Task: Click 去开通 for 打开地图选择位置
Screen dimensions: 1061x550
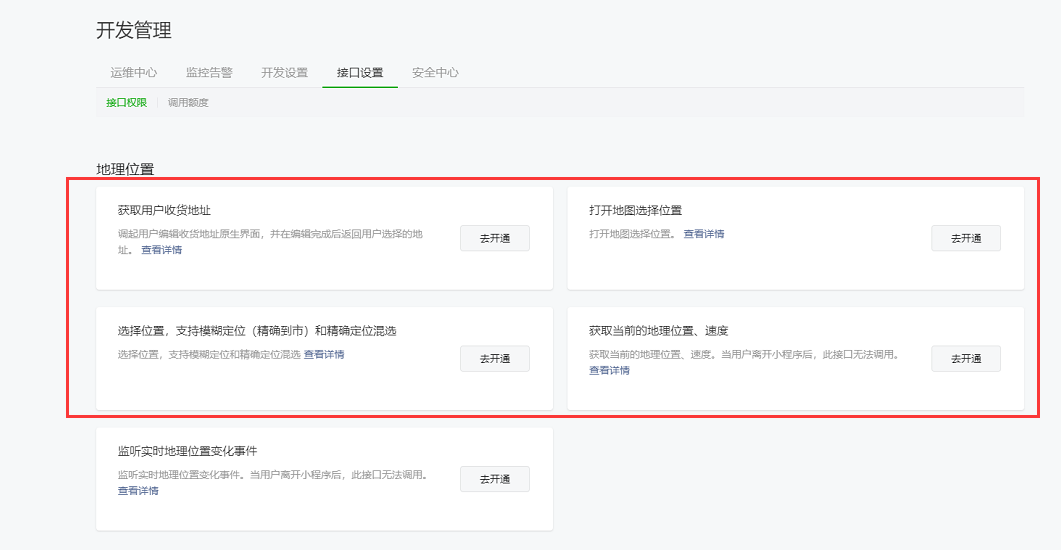Action: pyautogui.click(x=965, y=238)
